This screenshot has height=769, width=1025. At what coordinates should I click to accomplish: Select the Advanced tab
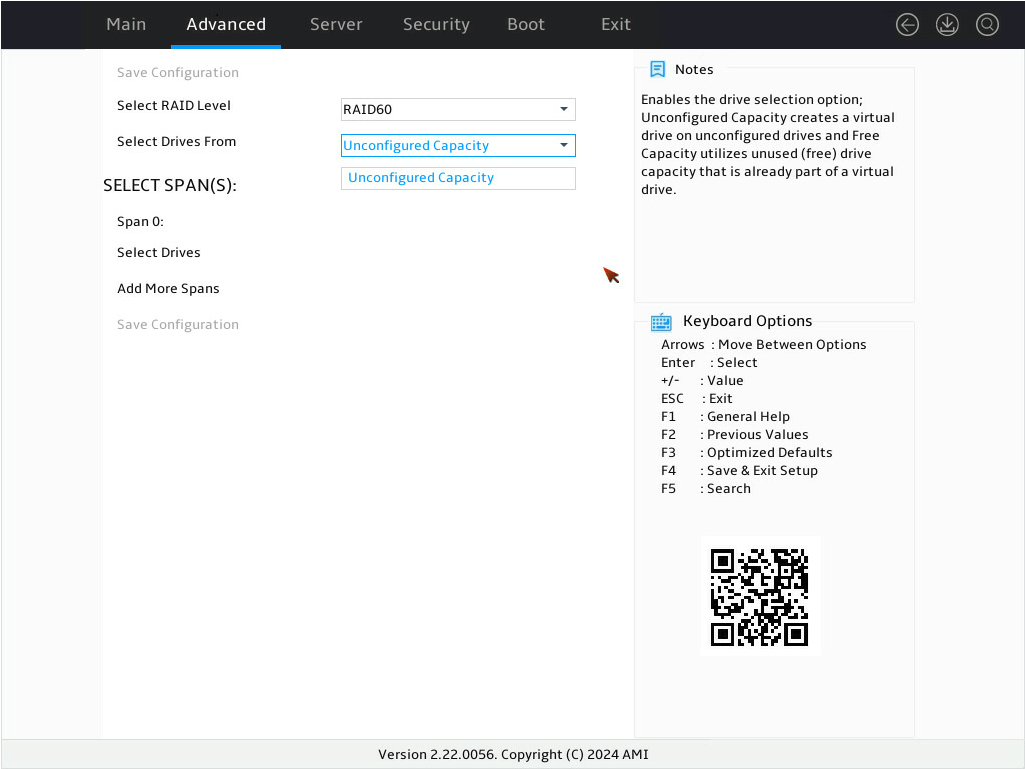click(226, 24)
